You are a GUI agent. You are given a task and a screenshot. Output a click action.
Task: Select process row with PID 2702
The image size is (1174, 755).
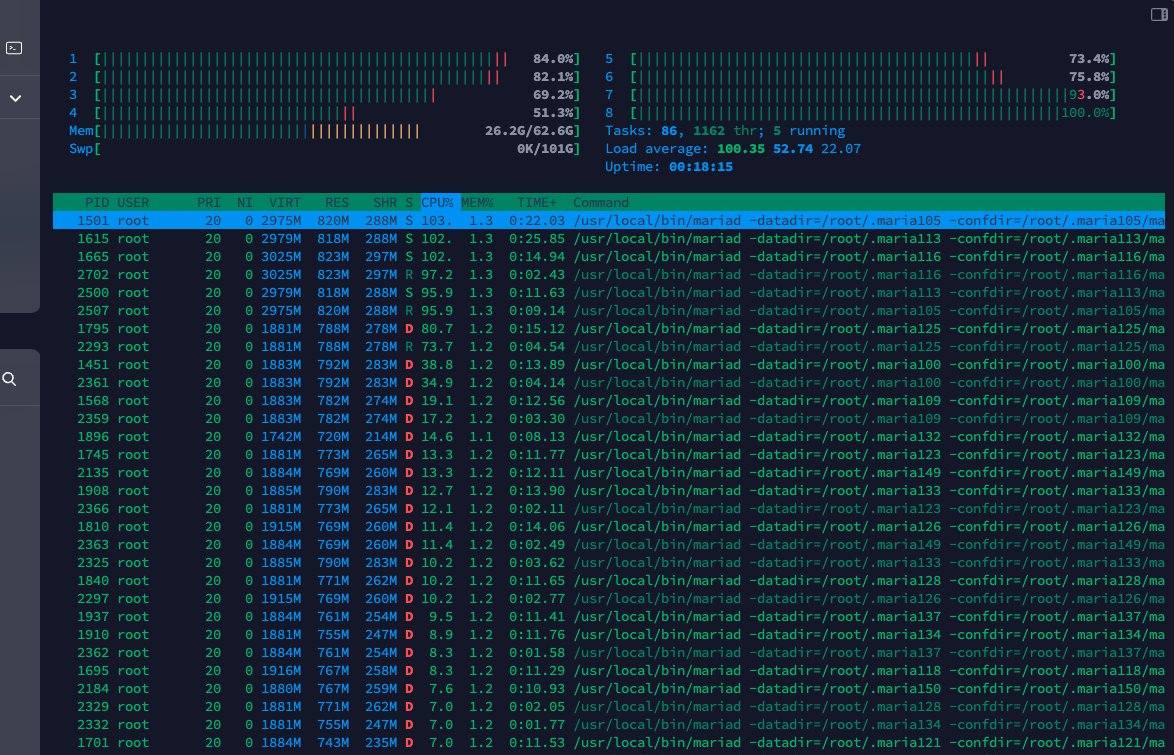609,274
